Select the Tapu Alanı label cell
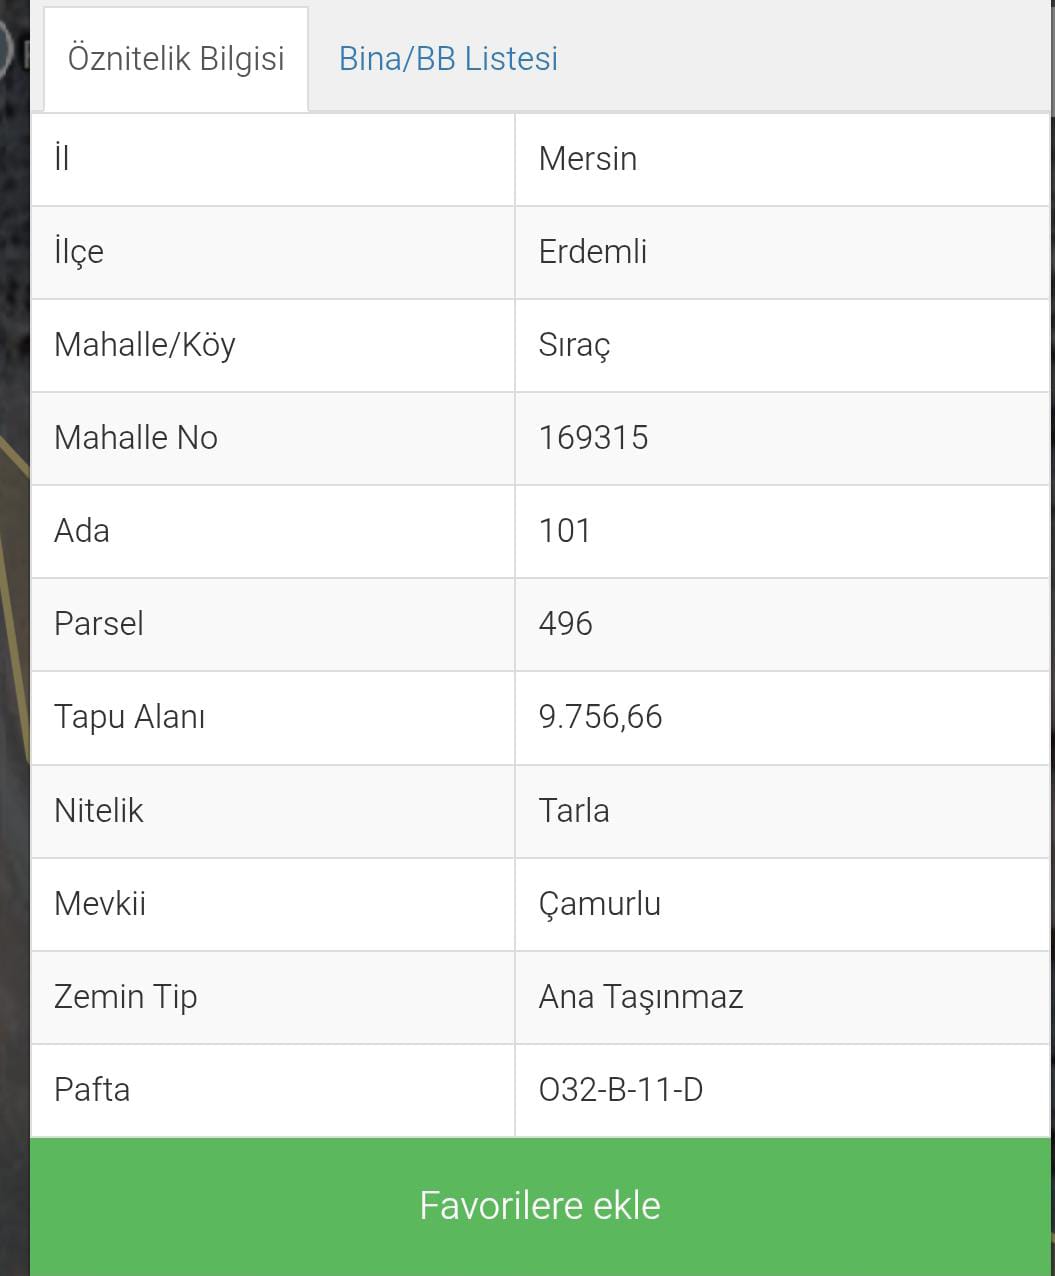This screenshot has width=1055, height=1276. (x=273, y=718)
